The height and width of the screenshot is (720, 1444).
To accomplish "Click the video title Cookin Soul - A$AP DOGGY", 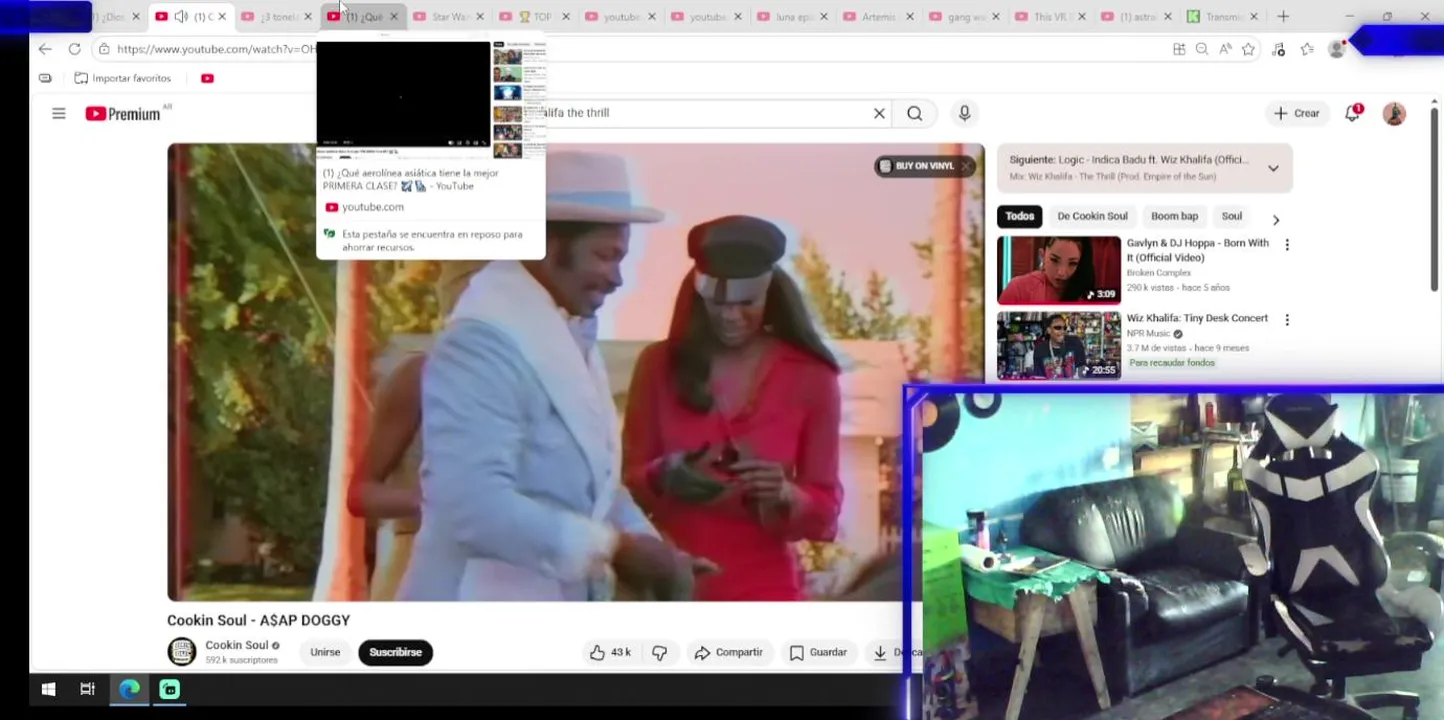I will [258, 620].
